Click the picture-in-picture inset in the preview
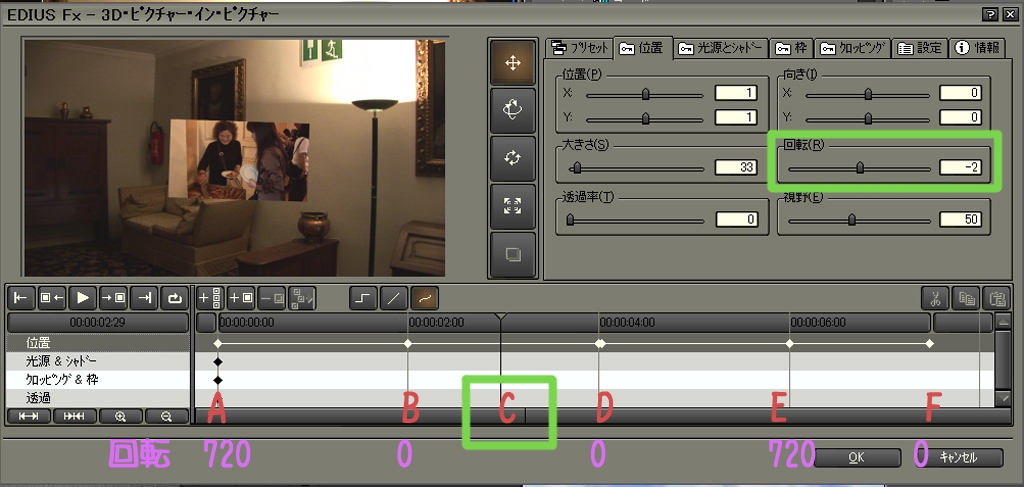Screen dimensions: 1024x487 [238, 160]
